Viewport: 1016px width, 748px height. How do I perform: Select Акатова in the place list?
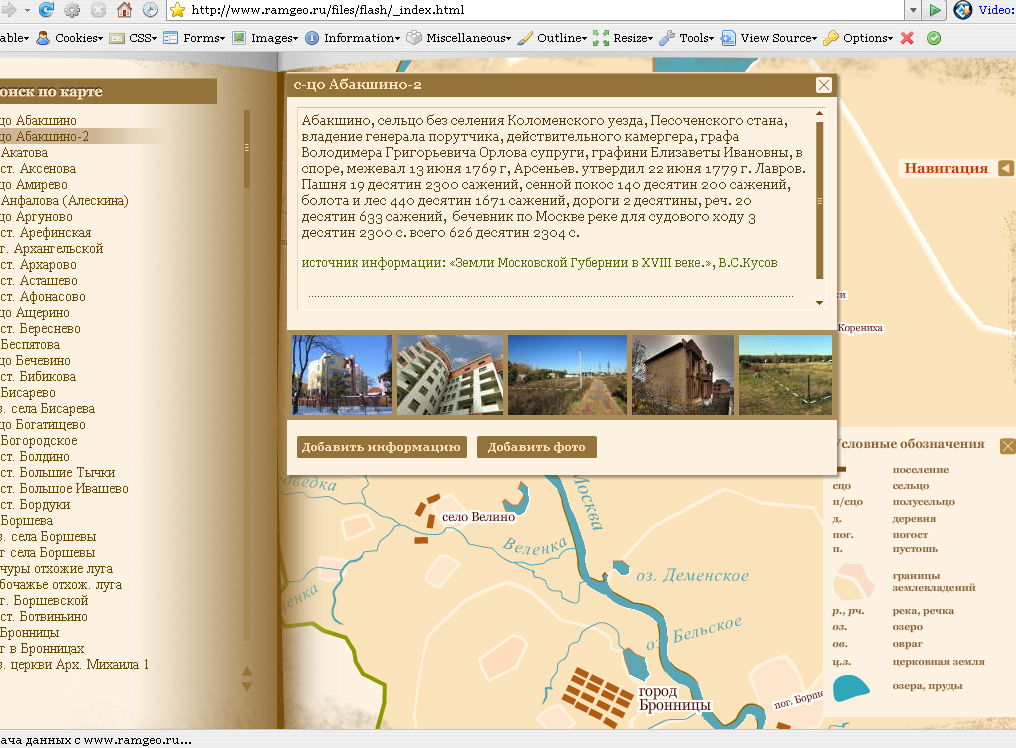[25, 153]
